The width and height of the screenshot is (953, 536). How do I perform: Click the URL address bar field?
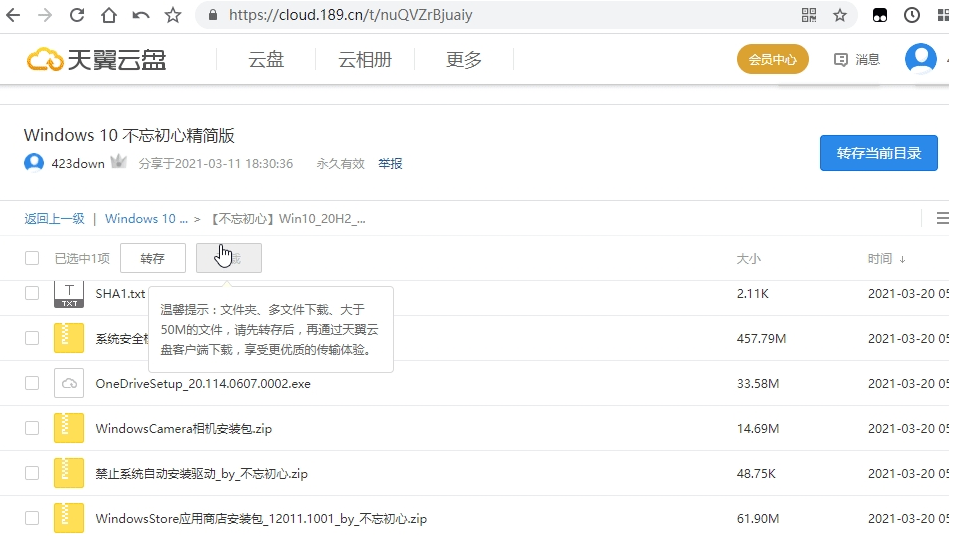(x=500, y=15)
